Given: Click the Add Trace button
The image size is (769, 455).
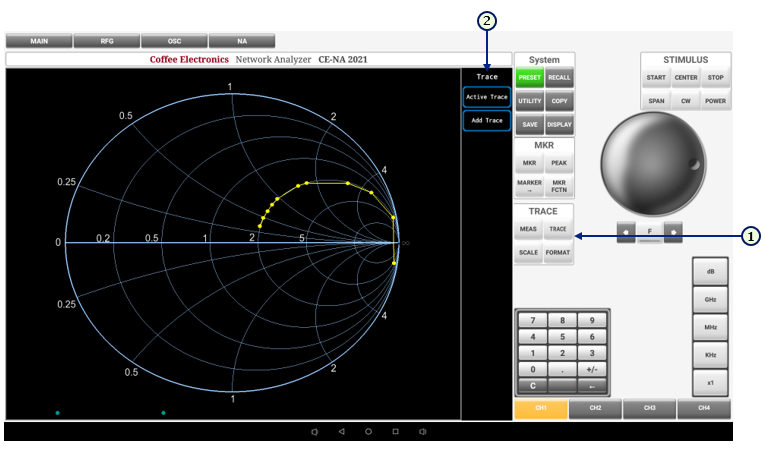Looking at the screenshot, I should [x=486, y=120].
